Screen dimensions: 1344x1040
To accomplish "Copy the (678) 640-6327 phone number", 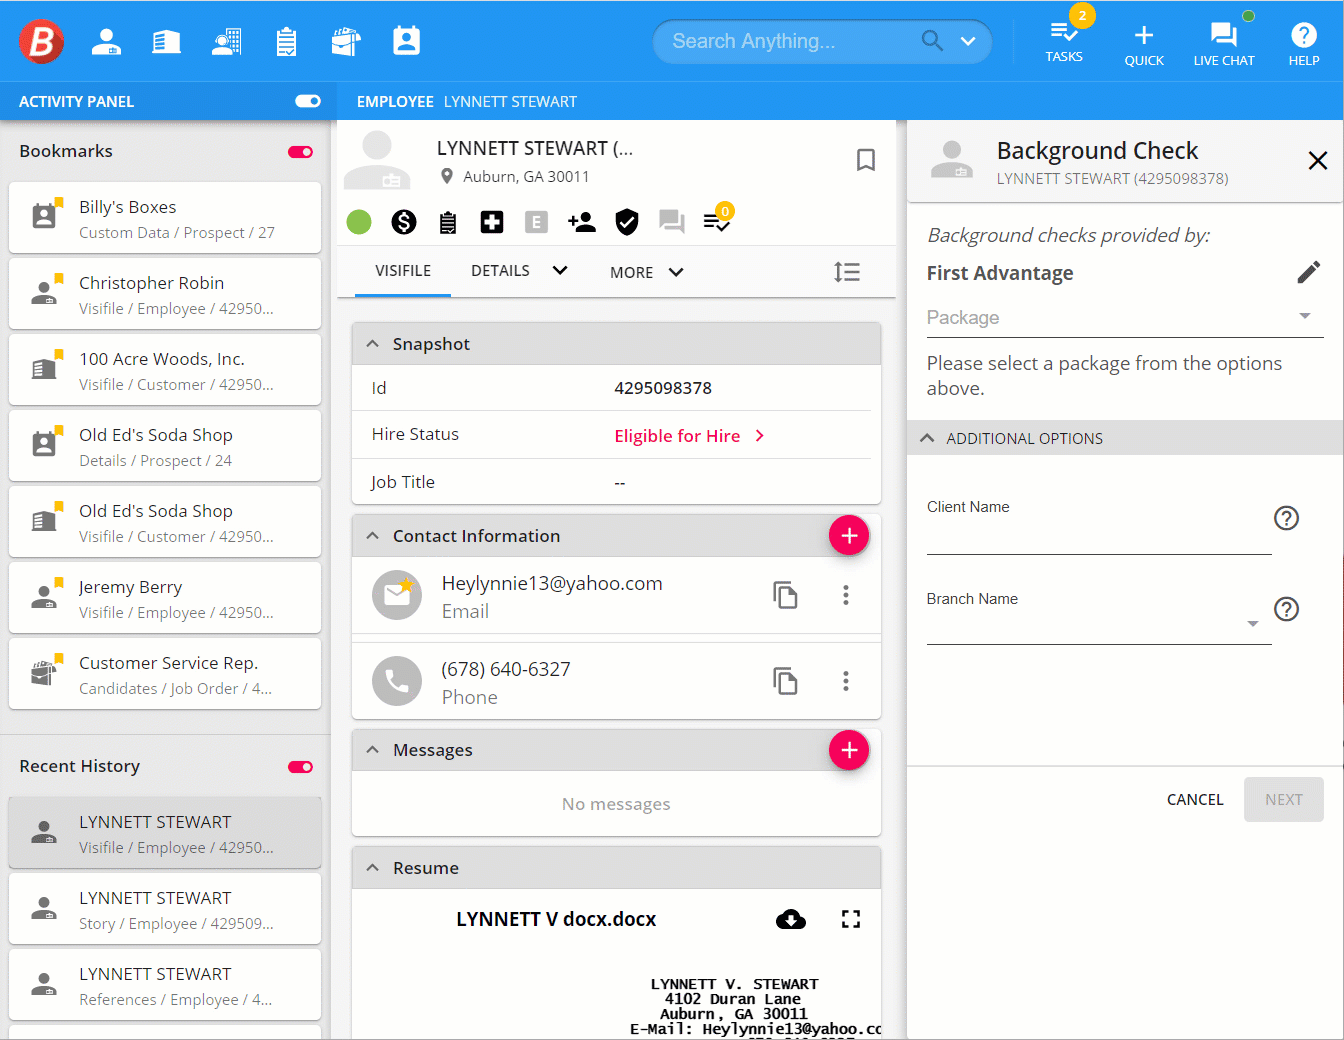I will point(786,681).
